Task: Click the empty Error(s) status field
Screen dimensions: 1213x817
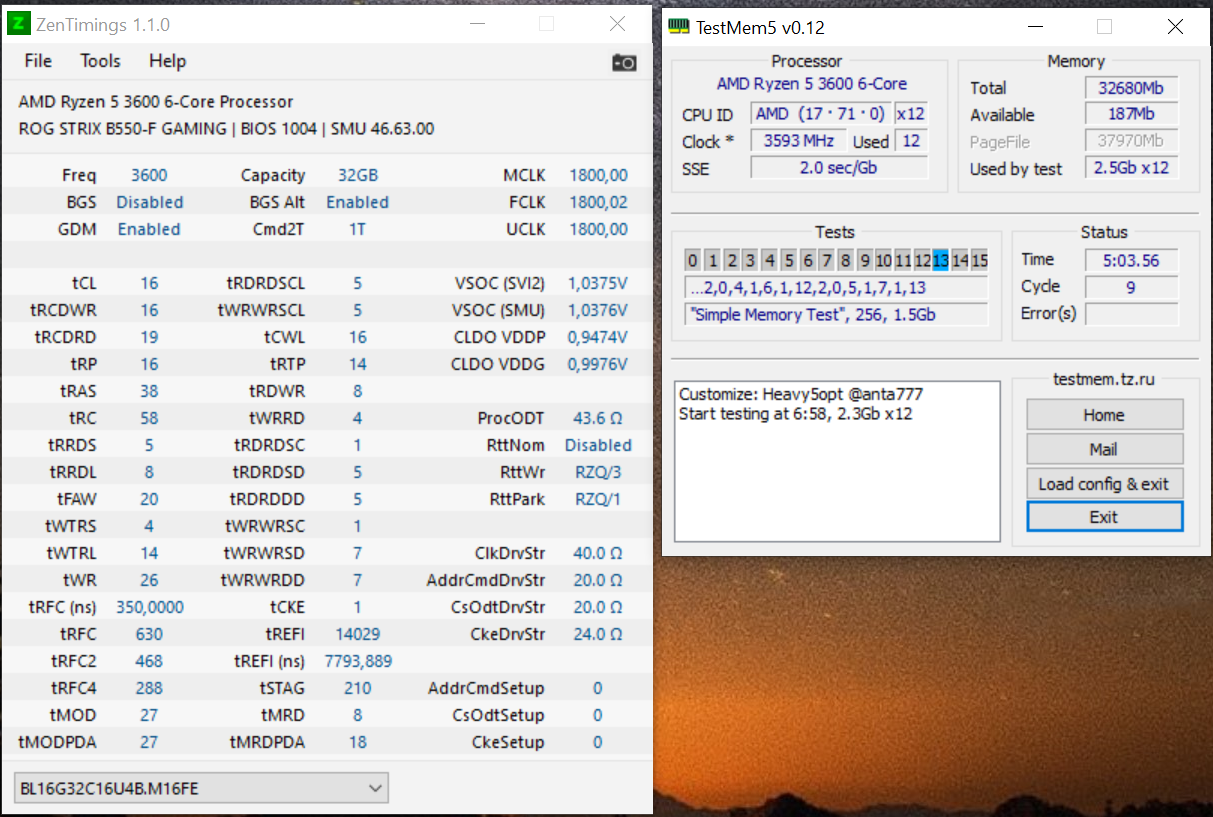Action: tap(1131, 314)
